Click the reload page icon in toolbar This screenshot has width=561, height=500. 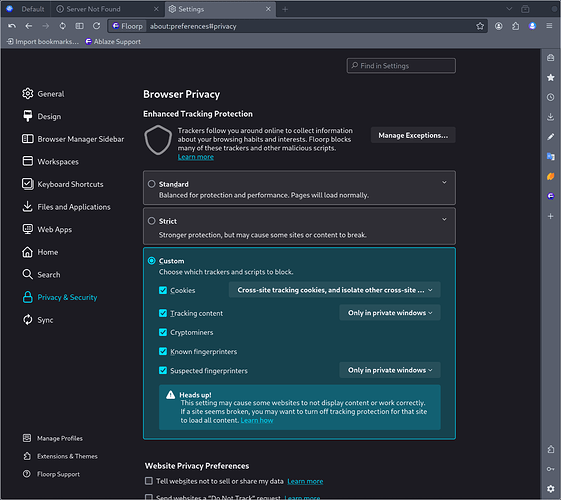click(x=96, y=26)
